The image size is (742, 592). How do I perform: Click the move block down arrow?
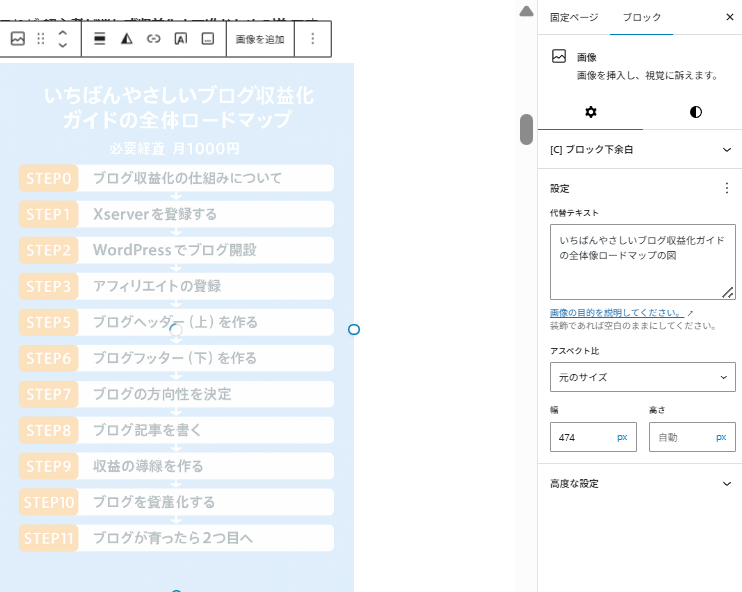[x=62, y=46]
